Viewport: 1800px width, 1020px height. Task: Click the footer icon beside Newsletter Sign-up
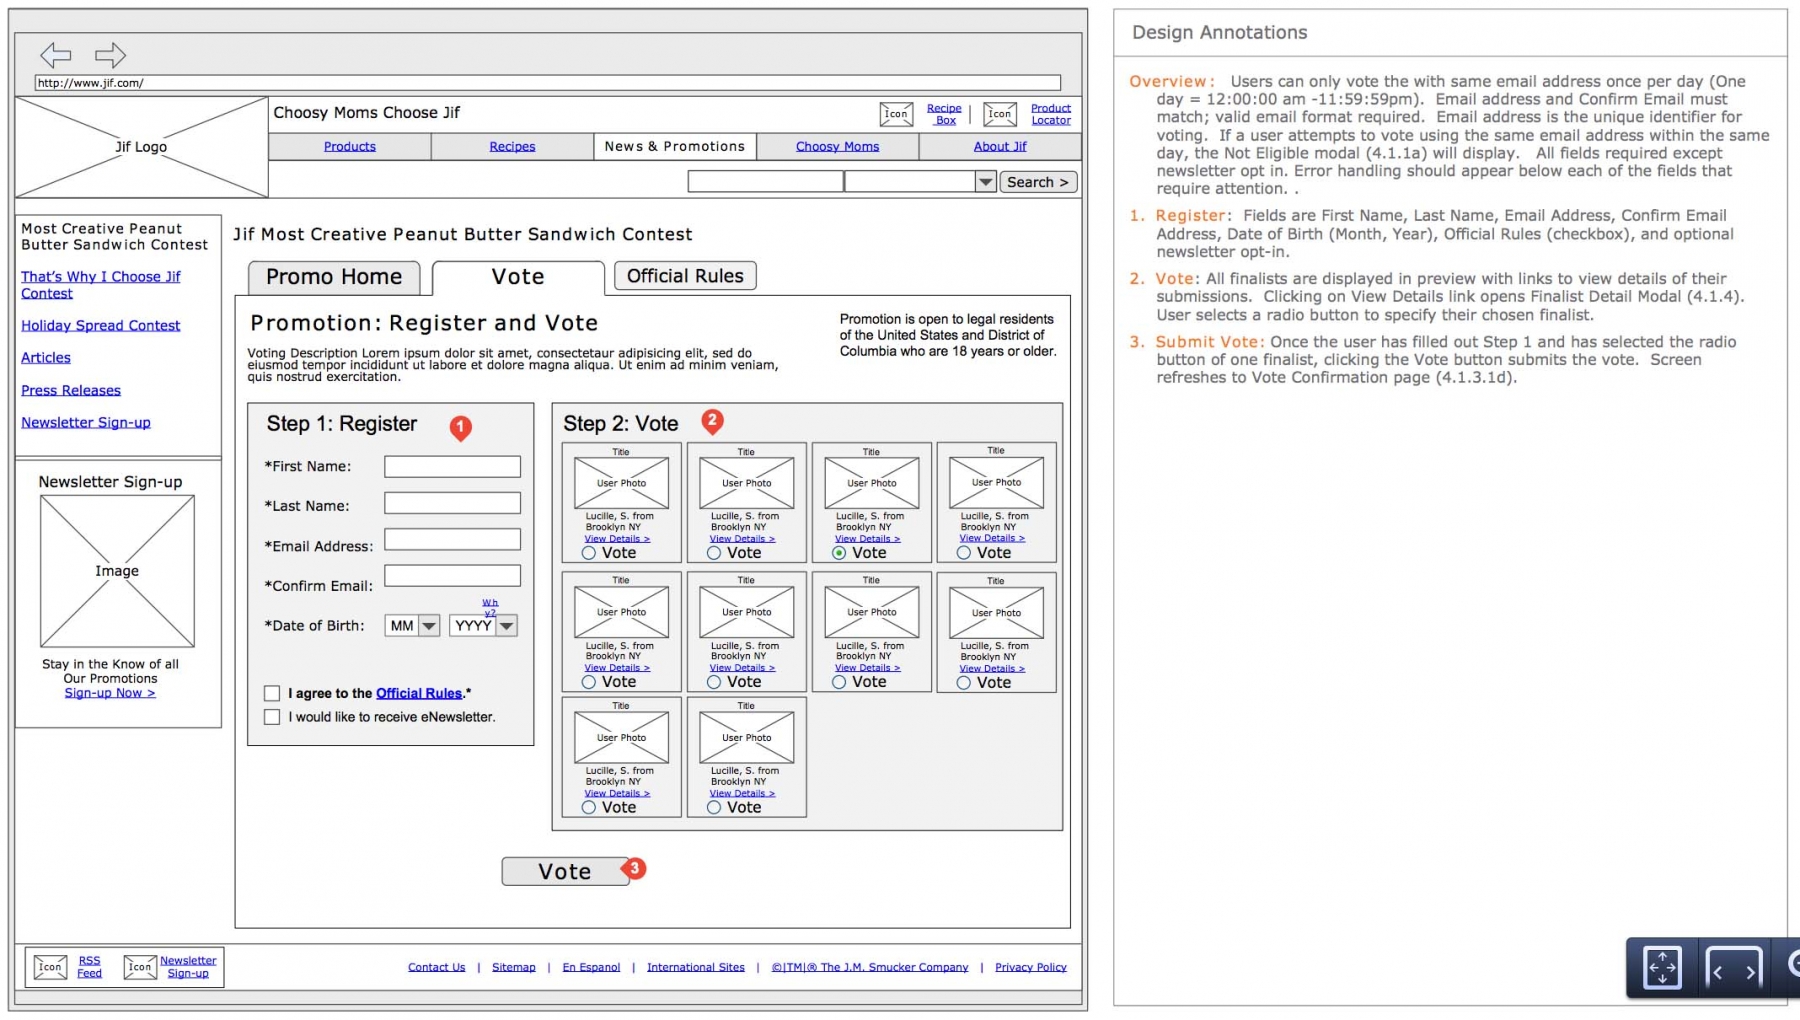click(x=140, y=967)
